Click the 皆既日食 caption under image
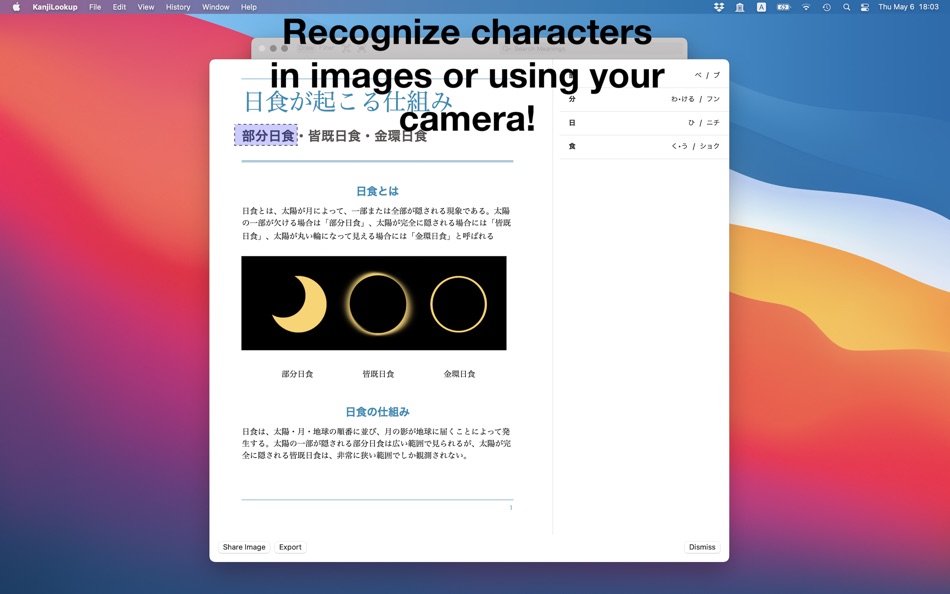Image resolution: width=950 pixels, height=594 pixels. (x=378, y=374)
